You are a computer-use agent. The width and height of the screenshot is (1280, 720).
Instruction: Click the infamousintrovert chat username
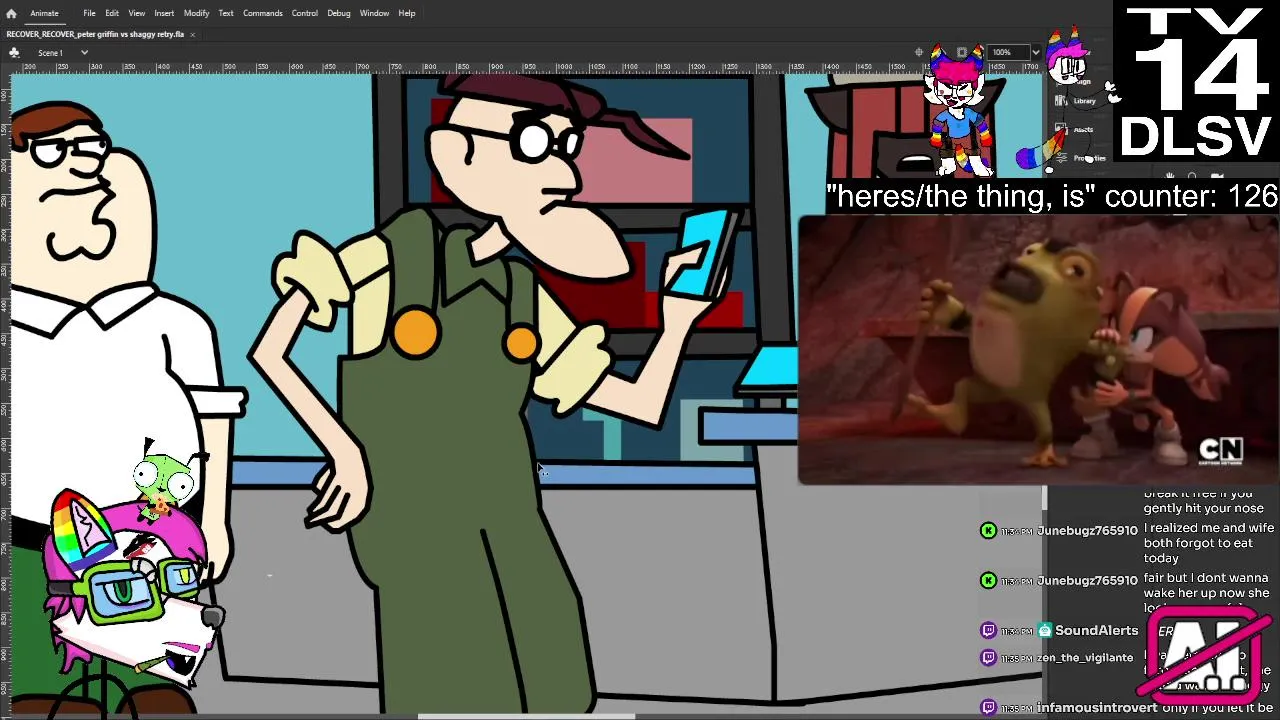(1097, 708)
